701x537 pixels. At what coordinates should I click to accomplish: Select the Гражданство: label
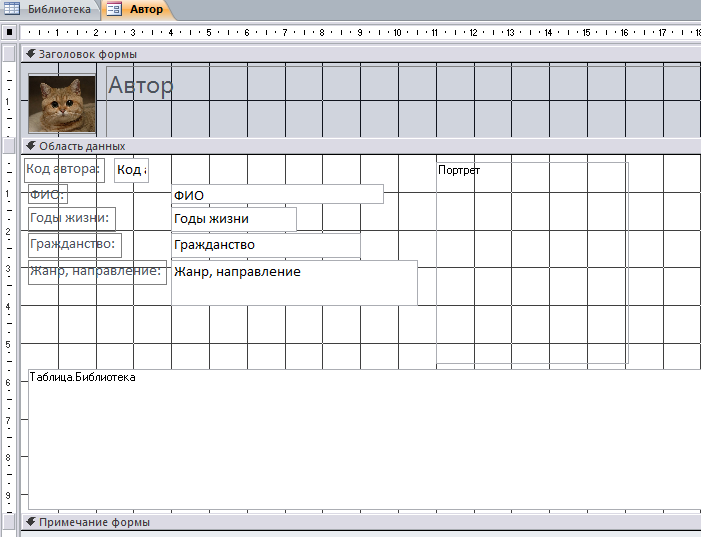pyautogui.click(x=75, y=245)
